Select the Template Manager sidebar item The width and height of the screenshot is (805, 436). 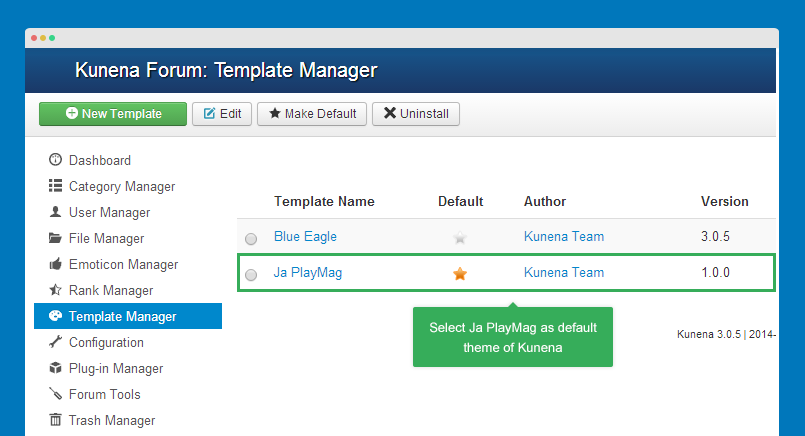[x=128, y=316]
